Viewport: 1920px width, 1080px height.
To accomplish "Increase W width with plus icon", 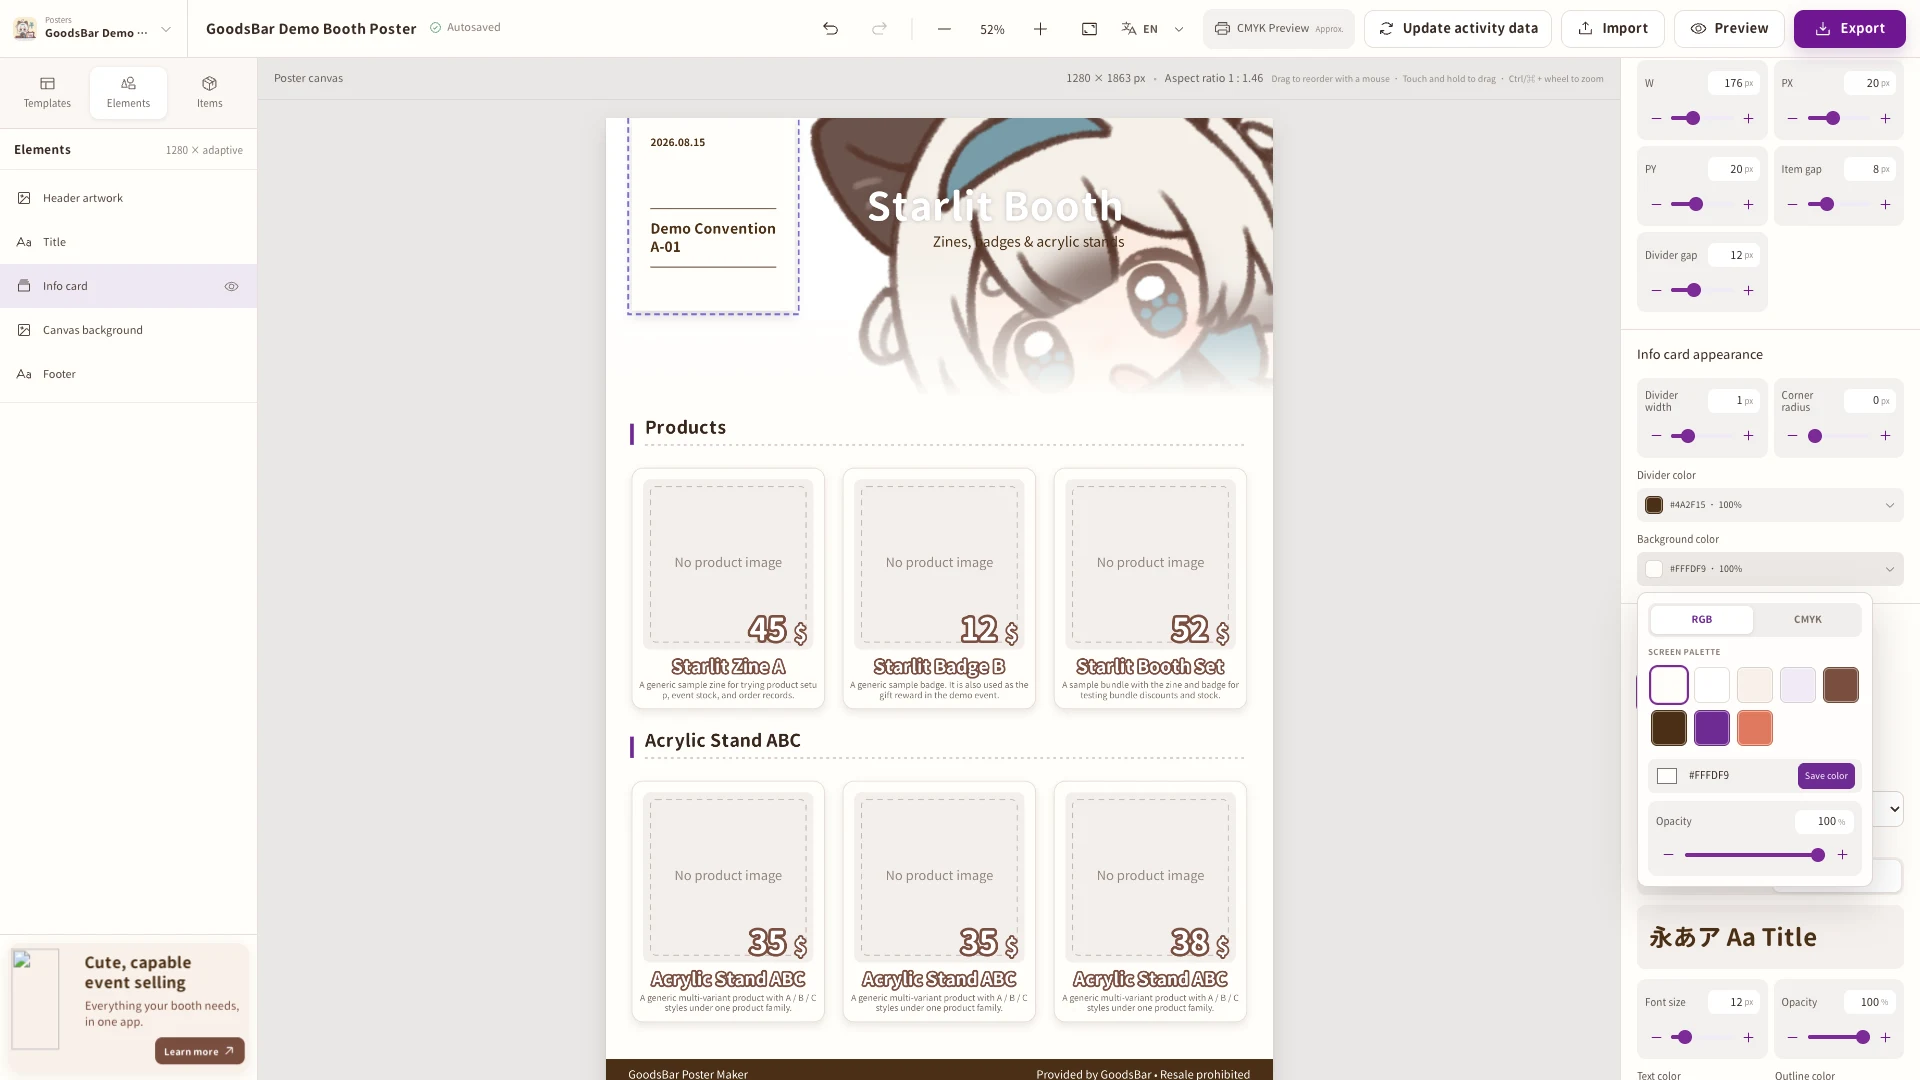I will [1748, 118].
